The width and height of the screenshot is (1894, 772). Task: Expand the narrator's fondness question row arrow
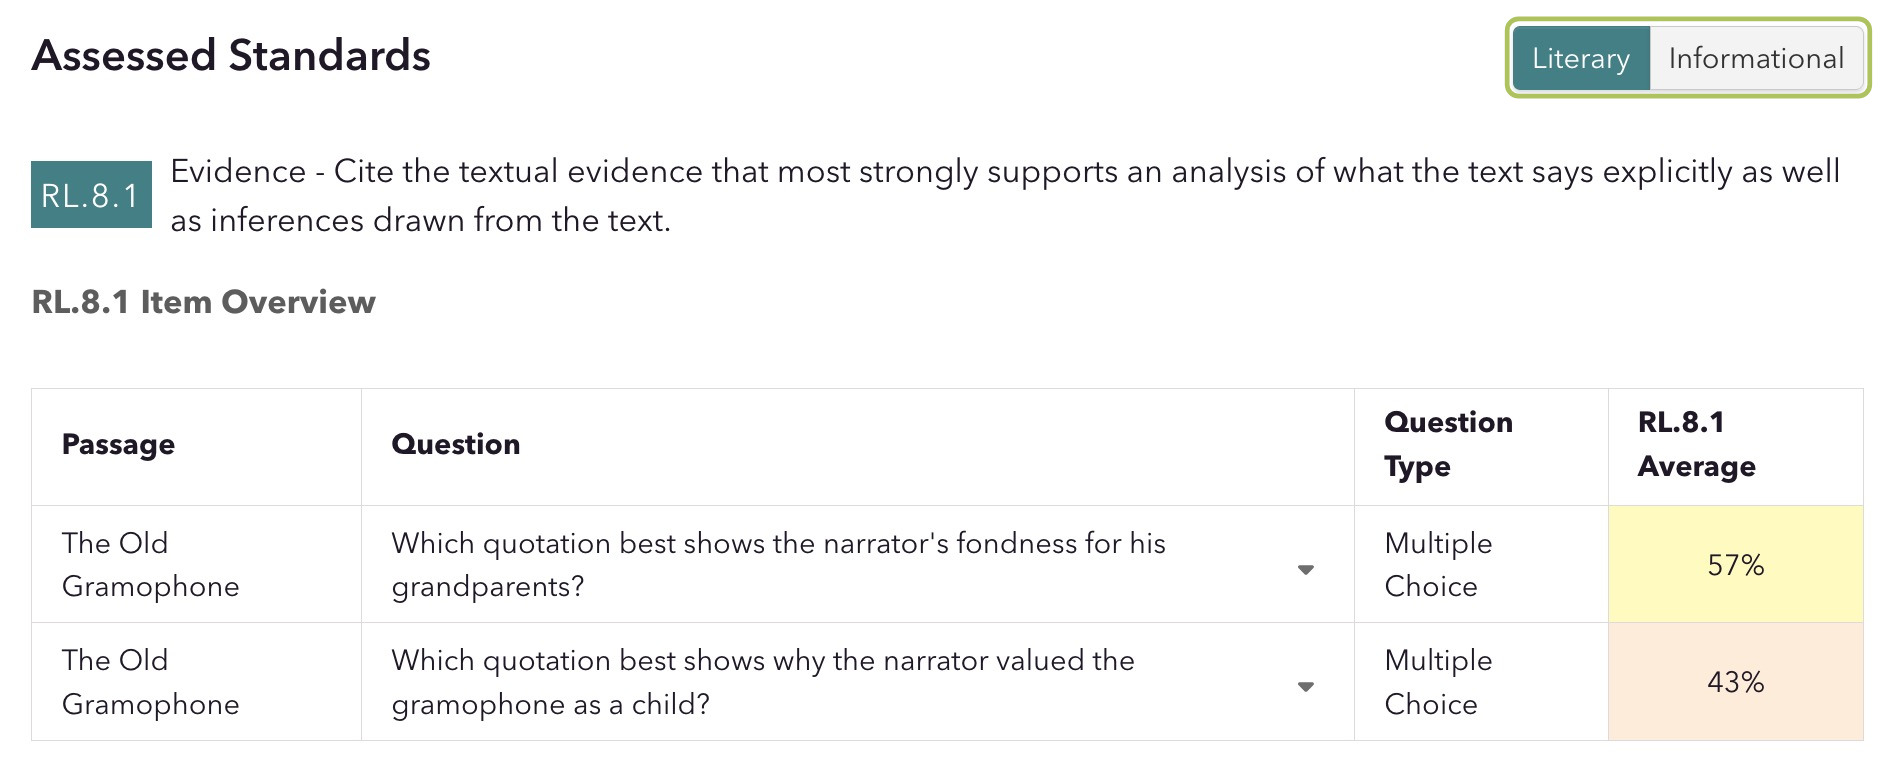pyautogui.click(x=1305, y=569)
